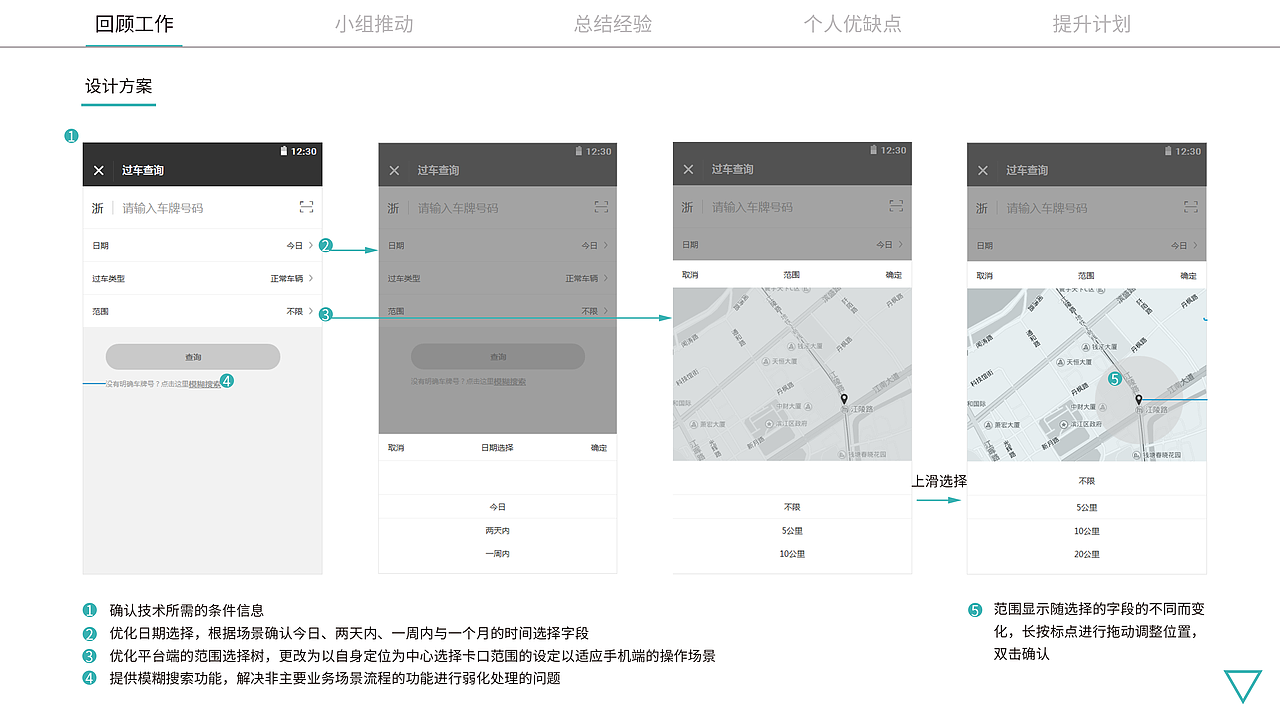Click the 上滑选择 label between mockups

939,481
